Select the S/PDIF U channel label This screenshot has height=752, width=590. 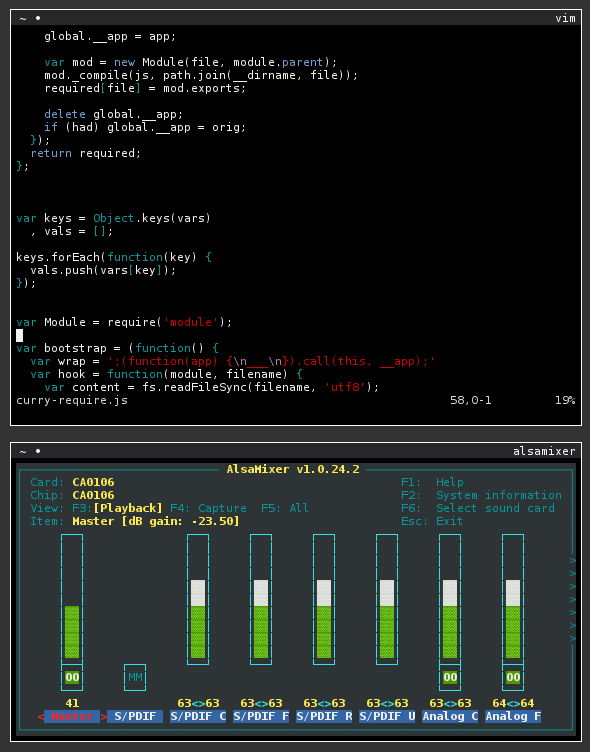pos(387,716)
